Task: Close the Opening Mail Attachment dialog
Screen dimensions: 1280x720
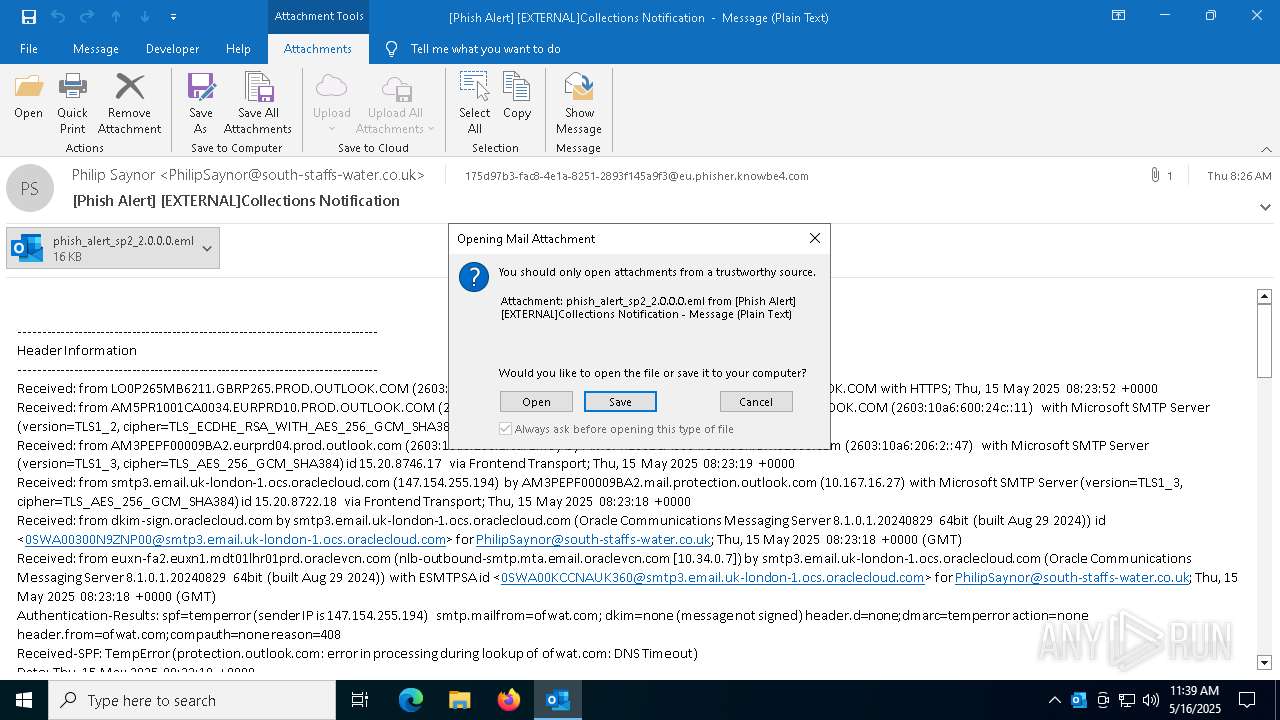Action: tap(815, 238)
